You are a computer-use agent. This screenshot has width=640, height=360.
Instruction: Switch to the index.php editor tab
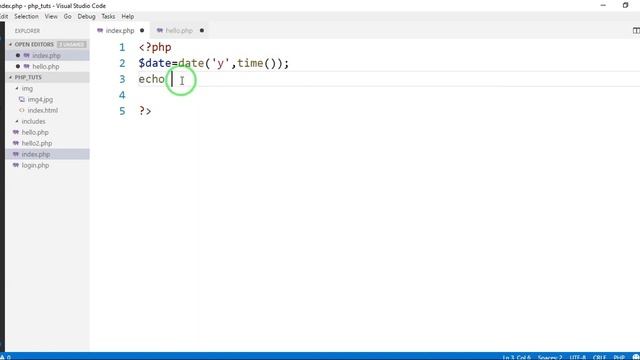coord(120,31)
